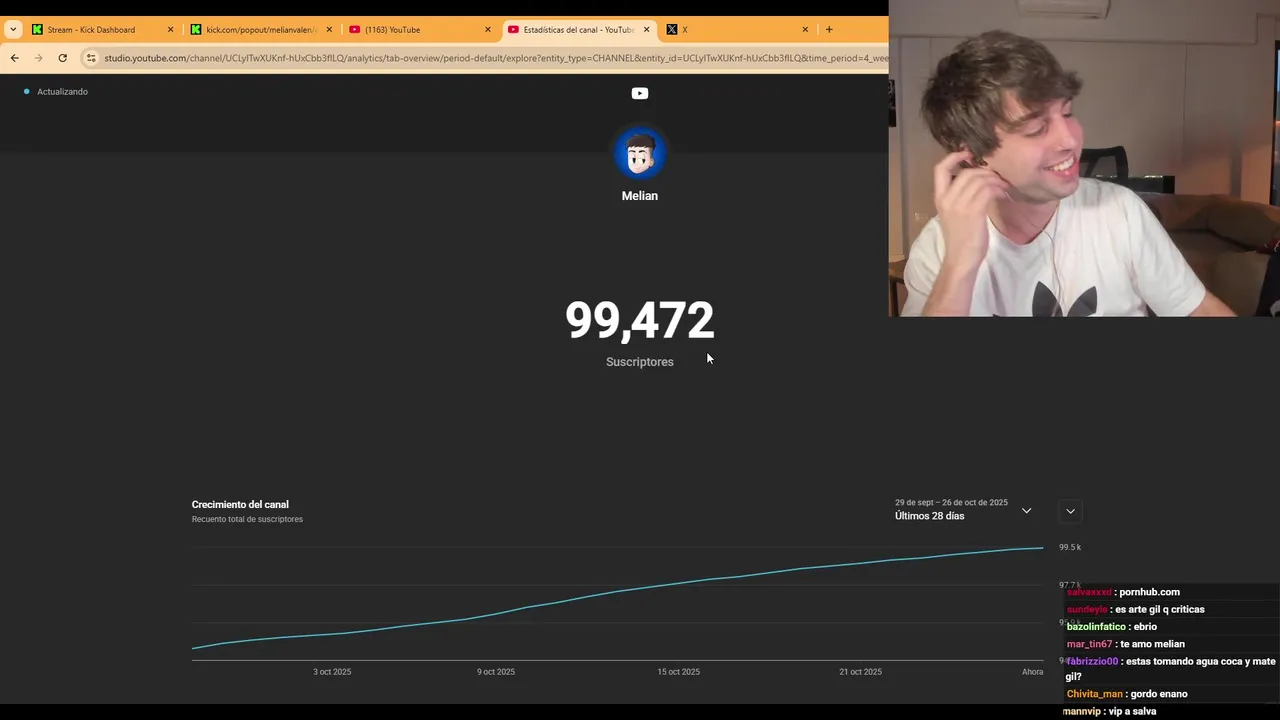1280x720 pixels.
Task: Click the Melian channel avatar
Action: click(x=640, y=153)
